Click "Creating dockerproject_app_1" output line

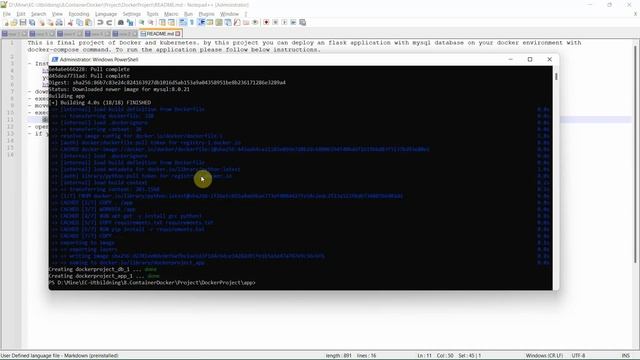(x=104, y=276)
